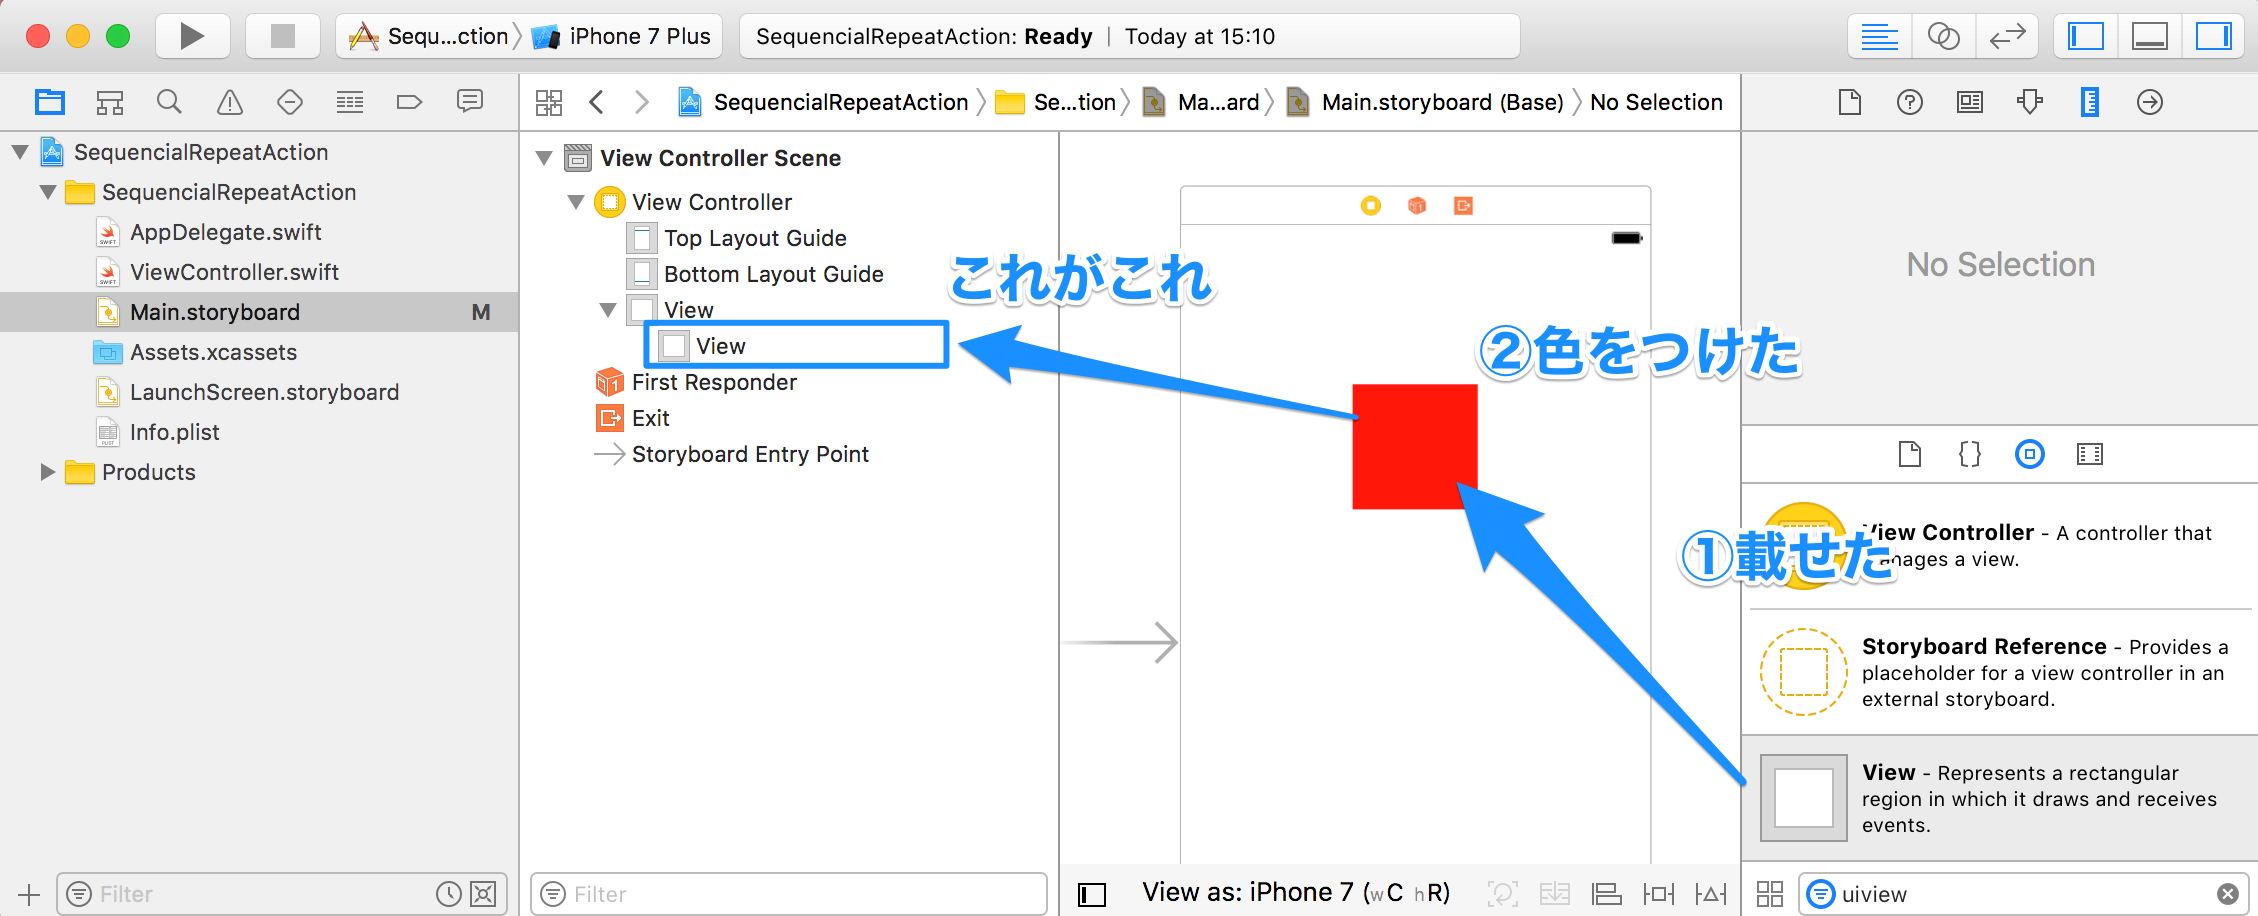Open the Debug navigator lines icon
Image resolution: width=2258 pixels, height=916 pixels.
click(x=350, y=102)
